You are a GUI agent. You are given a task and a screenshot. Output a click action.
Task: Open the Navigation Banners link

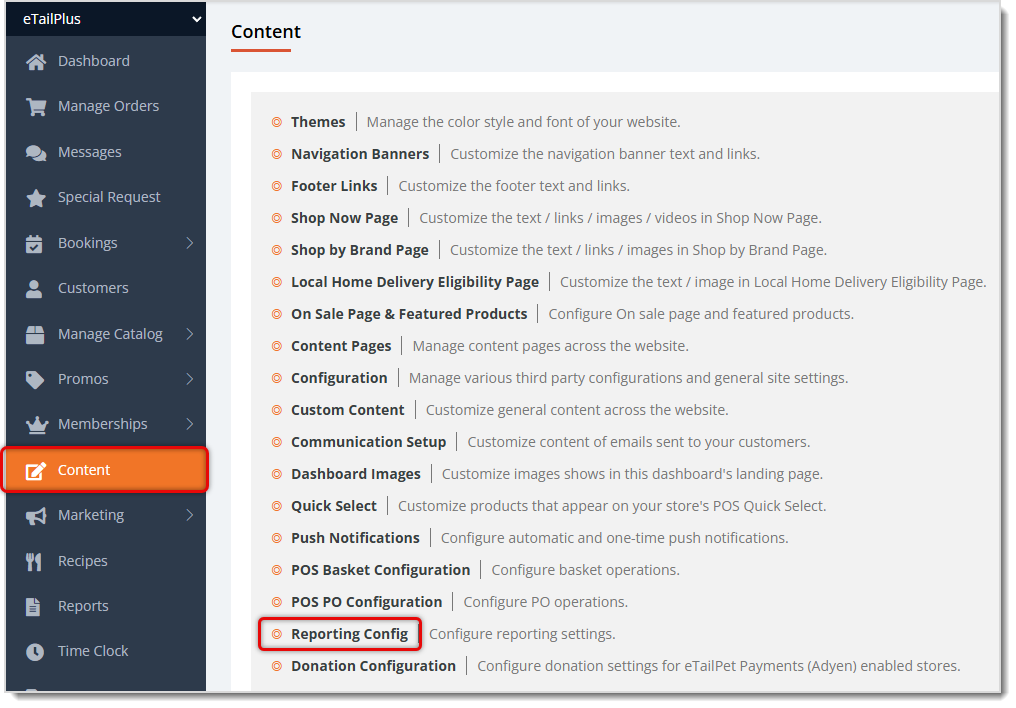[360, 154]
